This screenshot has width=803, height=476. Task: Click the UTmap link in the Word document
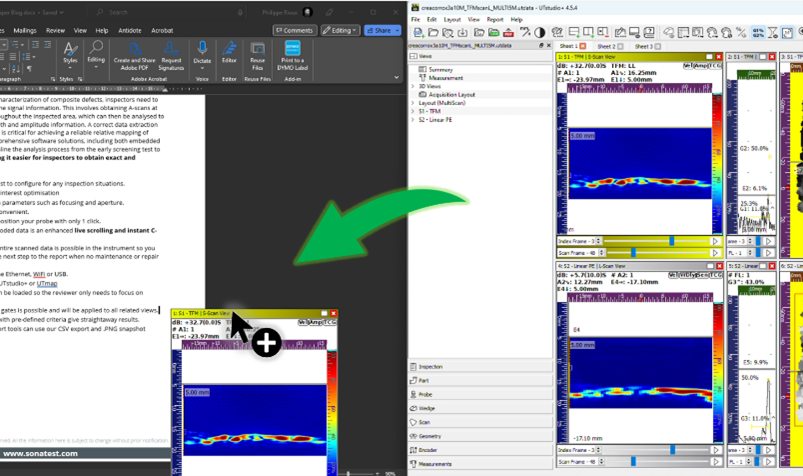tap(47, 283)
